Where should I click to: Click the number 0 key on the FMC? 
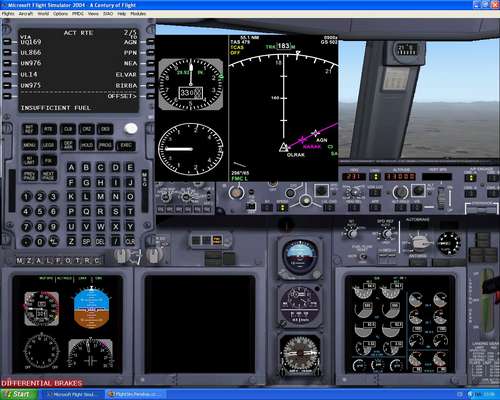tap(40, 241)
